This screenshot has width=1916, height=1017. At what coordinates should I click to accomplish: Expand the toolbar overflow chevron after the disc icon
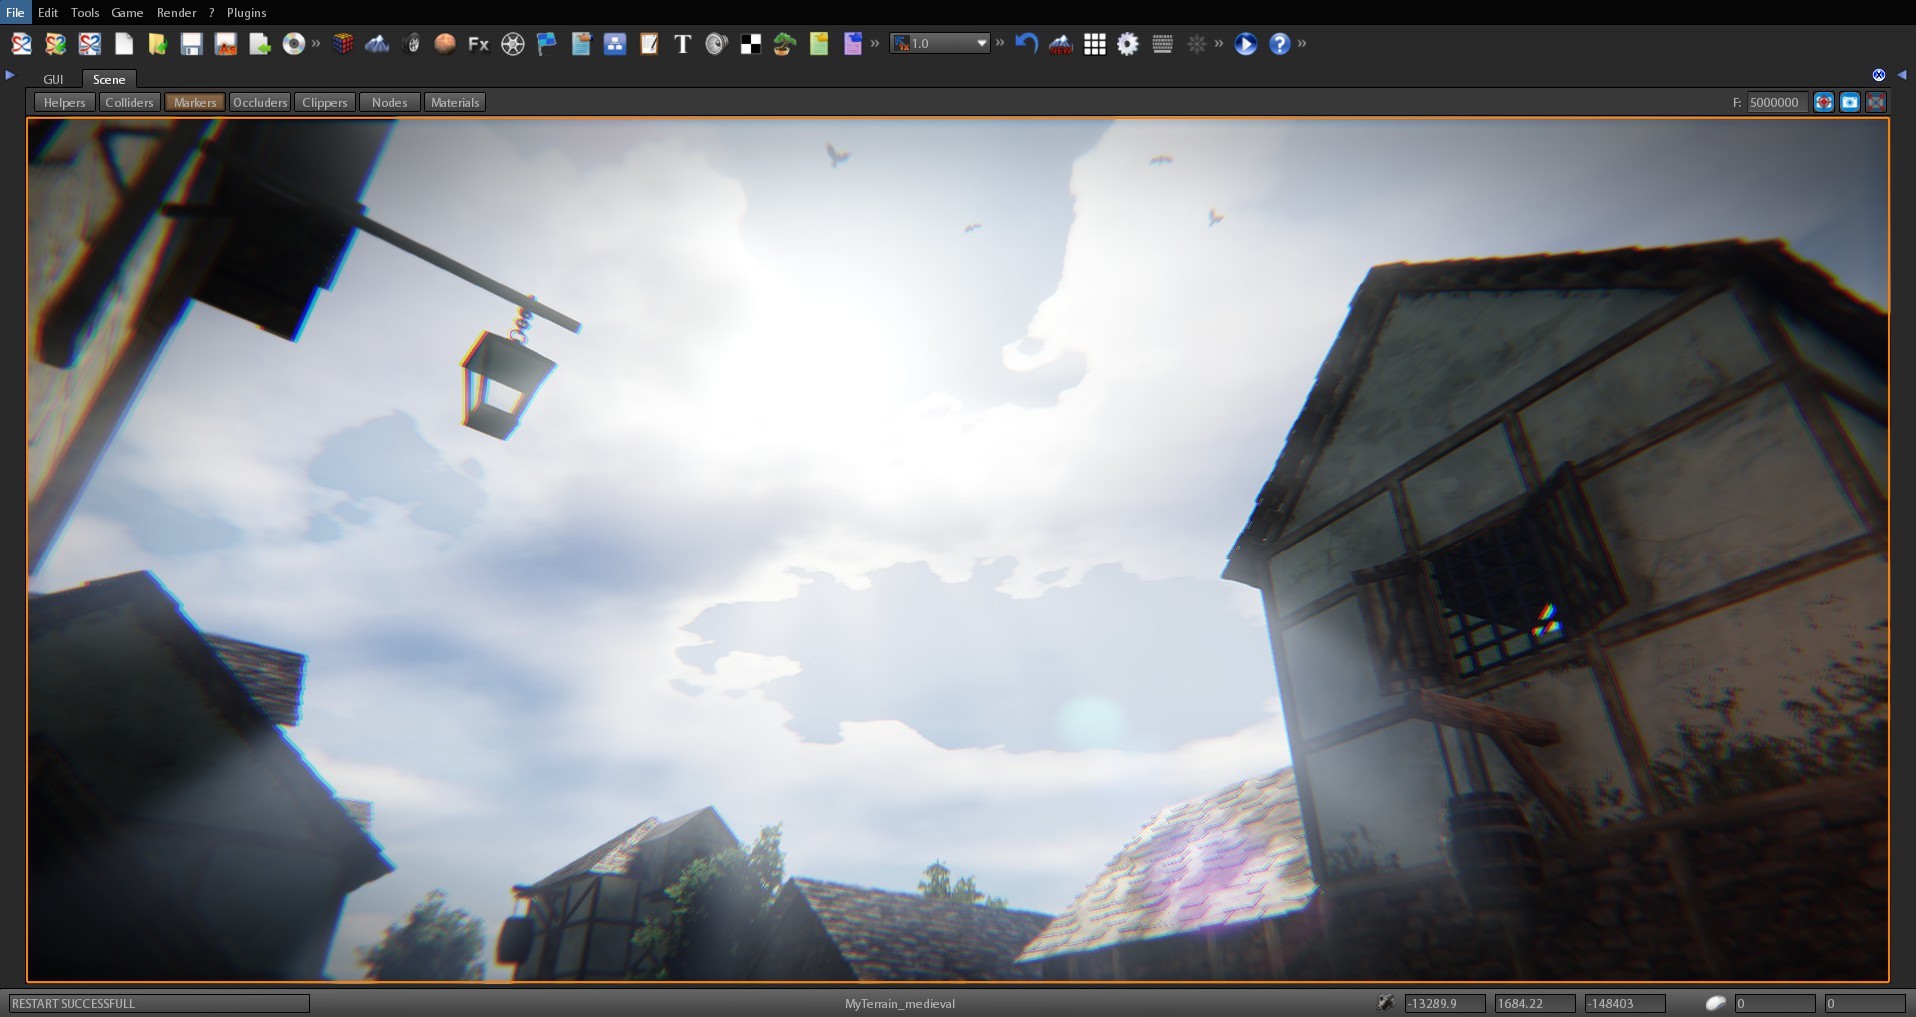(317, 44)
